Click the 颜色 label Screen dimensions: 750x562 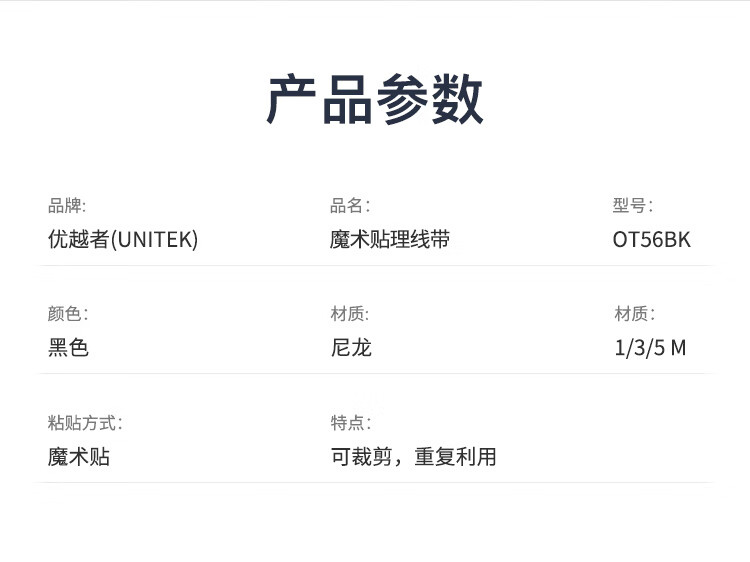(x=68, y=314)
